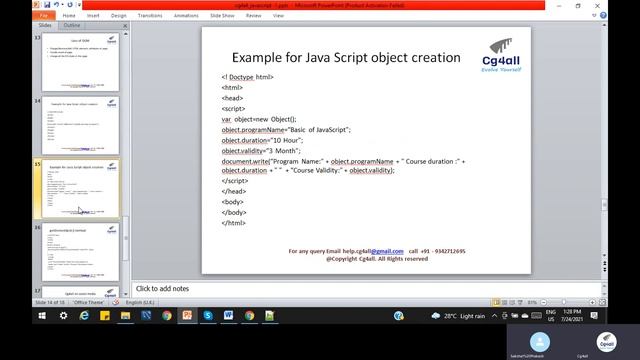The width and height of the screenshot is (640, 360).
Task: Undo the last action
Action: pyautogui.click(x=56, y=5)
